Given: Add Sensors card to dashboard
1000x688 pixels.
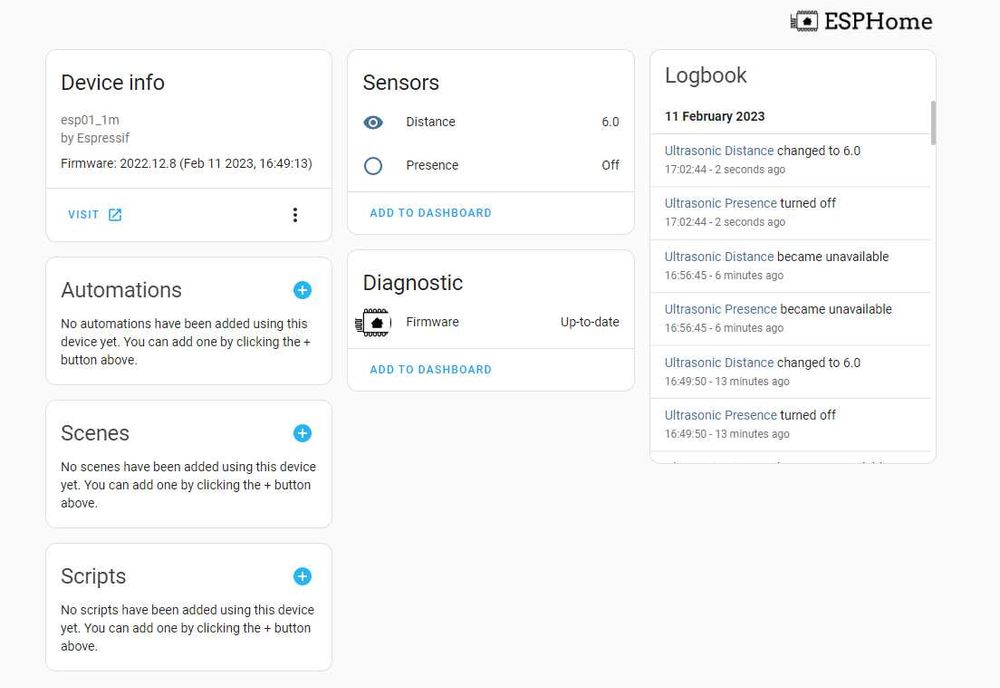Looking at the screenshot, I should [430, 213].
